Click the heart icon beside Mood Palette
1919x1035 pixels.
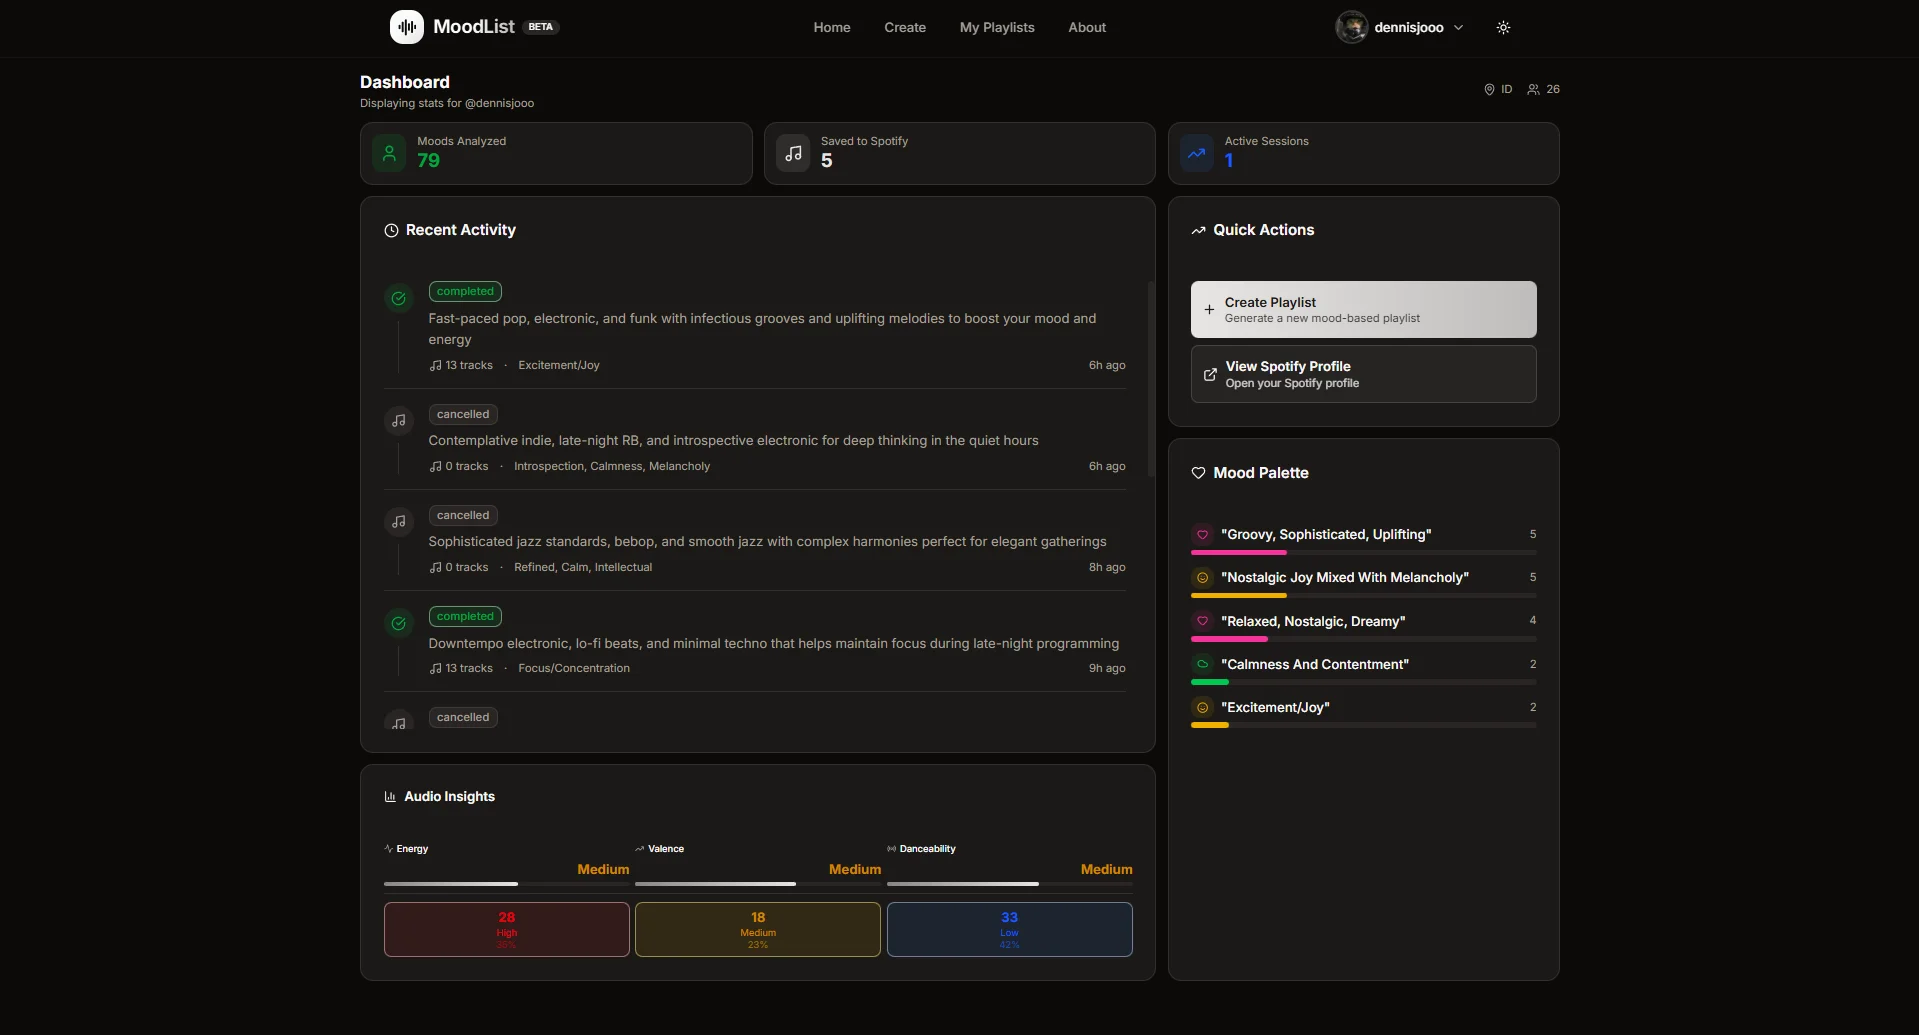click(1198, 472)
